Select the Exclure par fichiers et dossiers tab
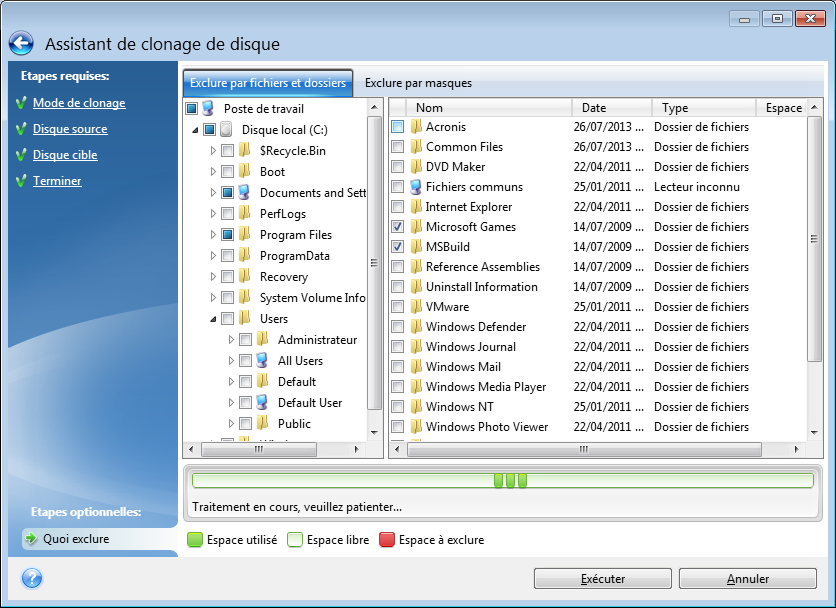The width and height of the screenshot is (836, 608). tap(268, 83)
